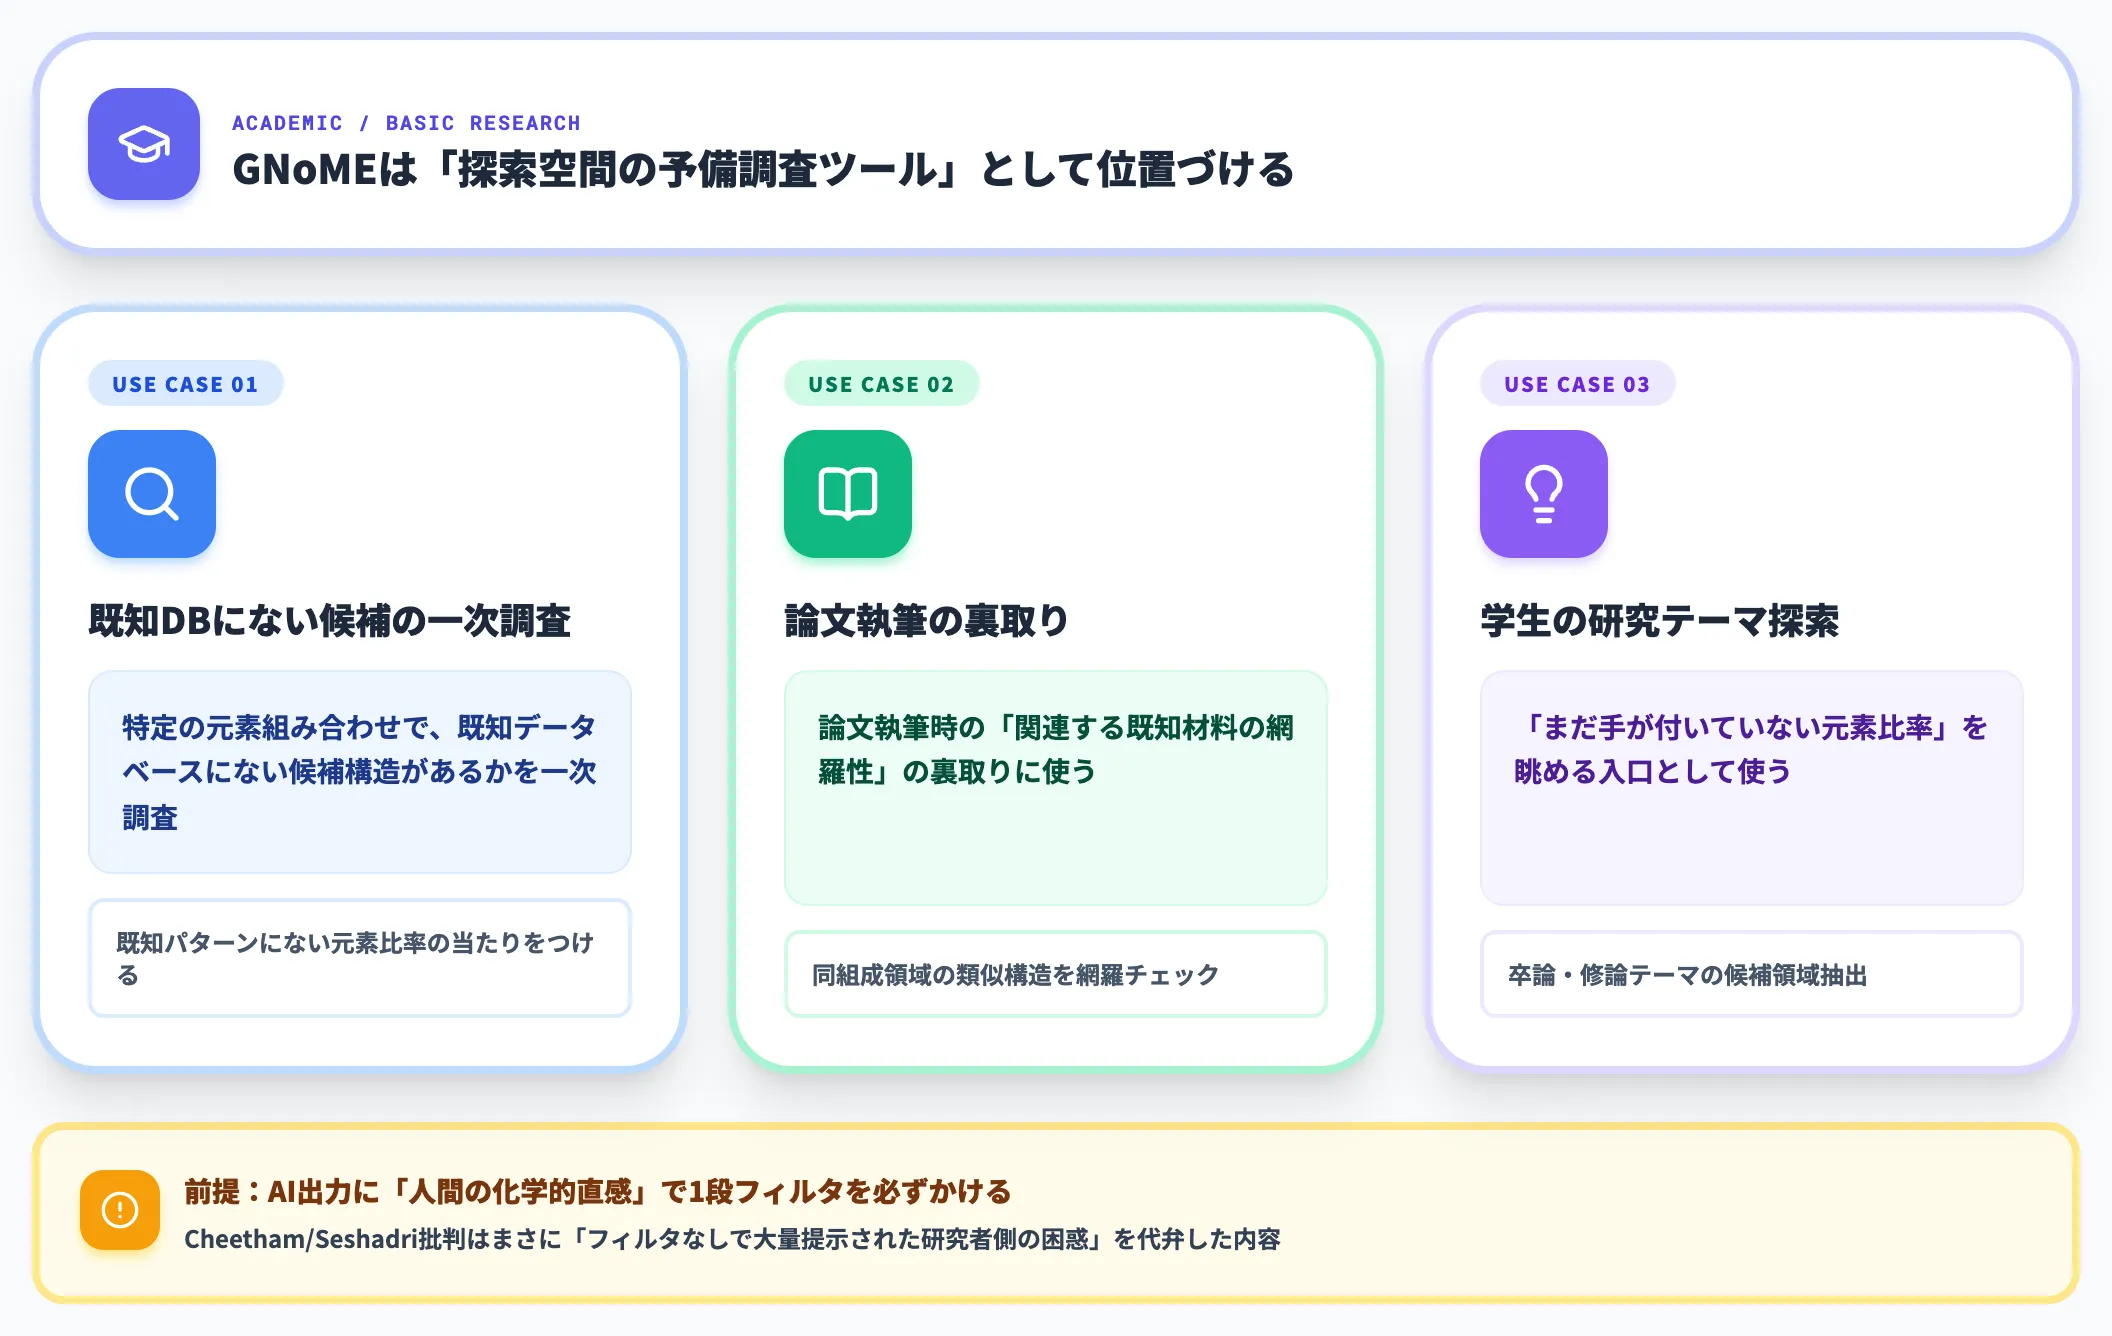Screen dimensions: 2112x1336
Task: Click note 既知パターンにない元素比率の当たりをつける
Action: point(360,958)
